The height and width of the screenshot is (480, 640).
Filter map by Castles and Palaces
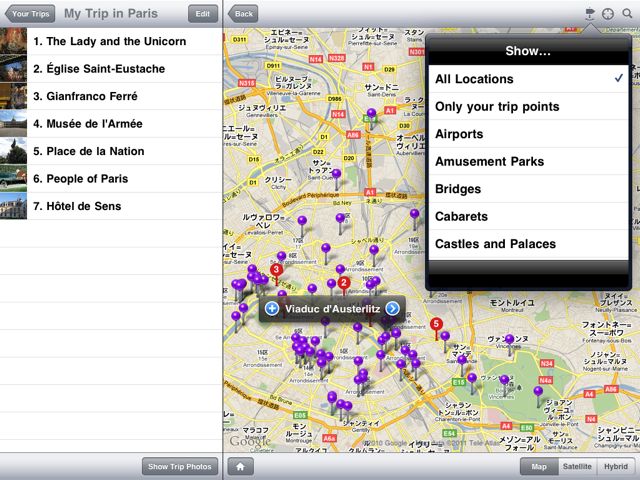tap(528, 244)
